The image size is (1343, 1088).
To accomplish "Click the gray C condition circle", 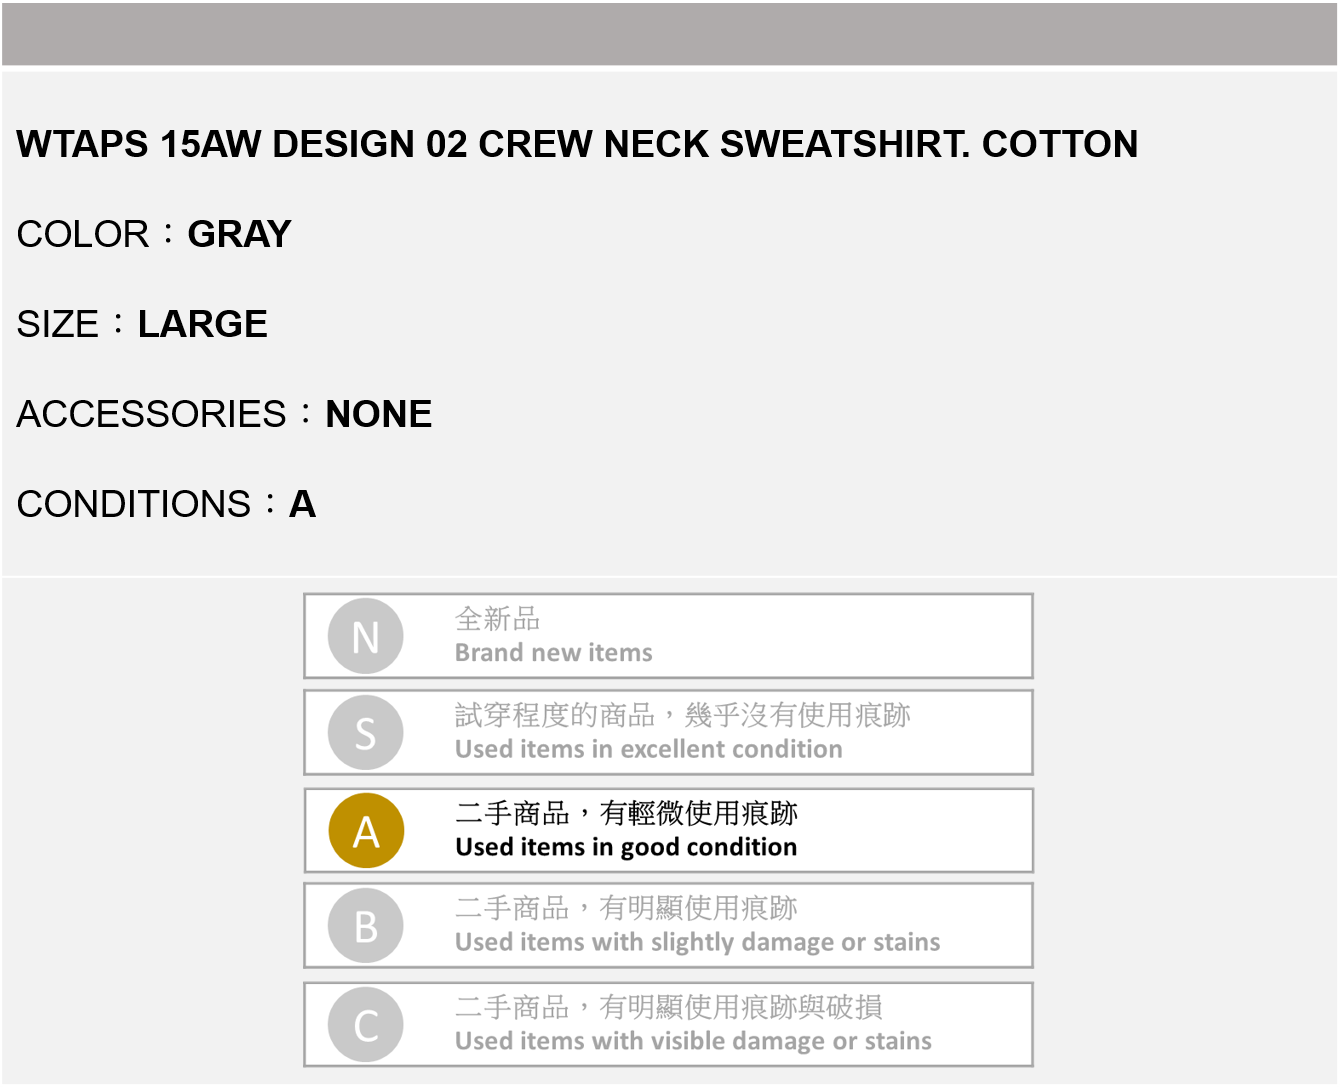I will pos(366,1025).
